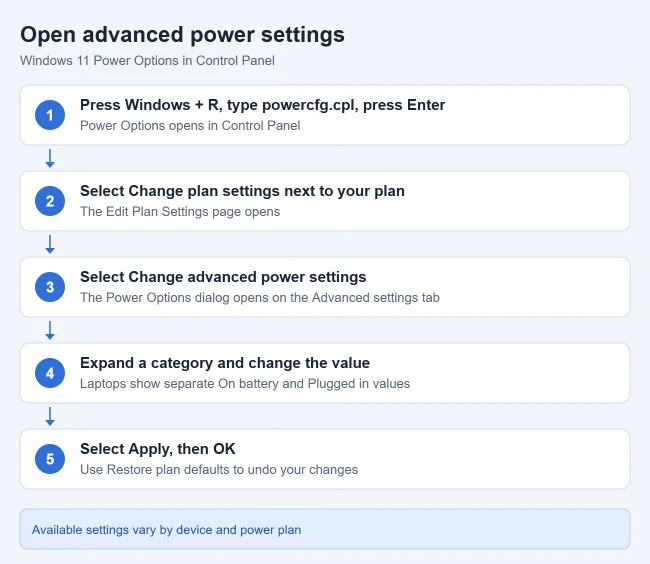
Task: Click 'The Edit Plan Settings page opens' text
Action: coord(180,212)
